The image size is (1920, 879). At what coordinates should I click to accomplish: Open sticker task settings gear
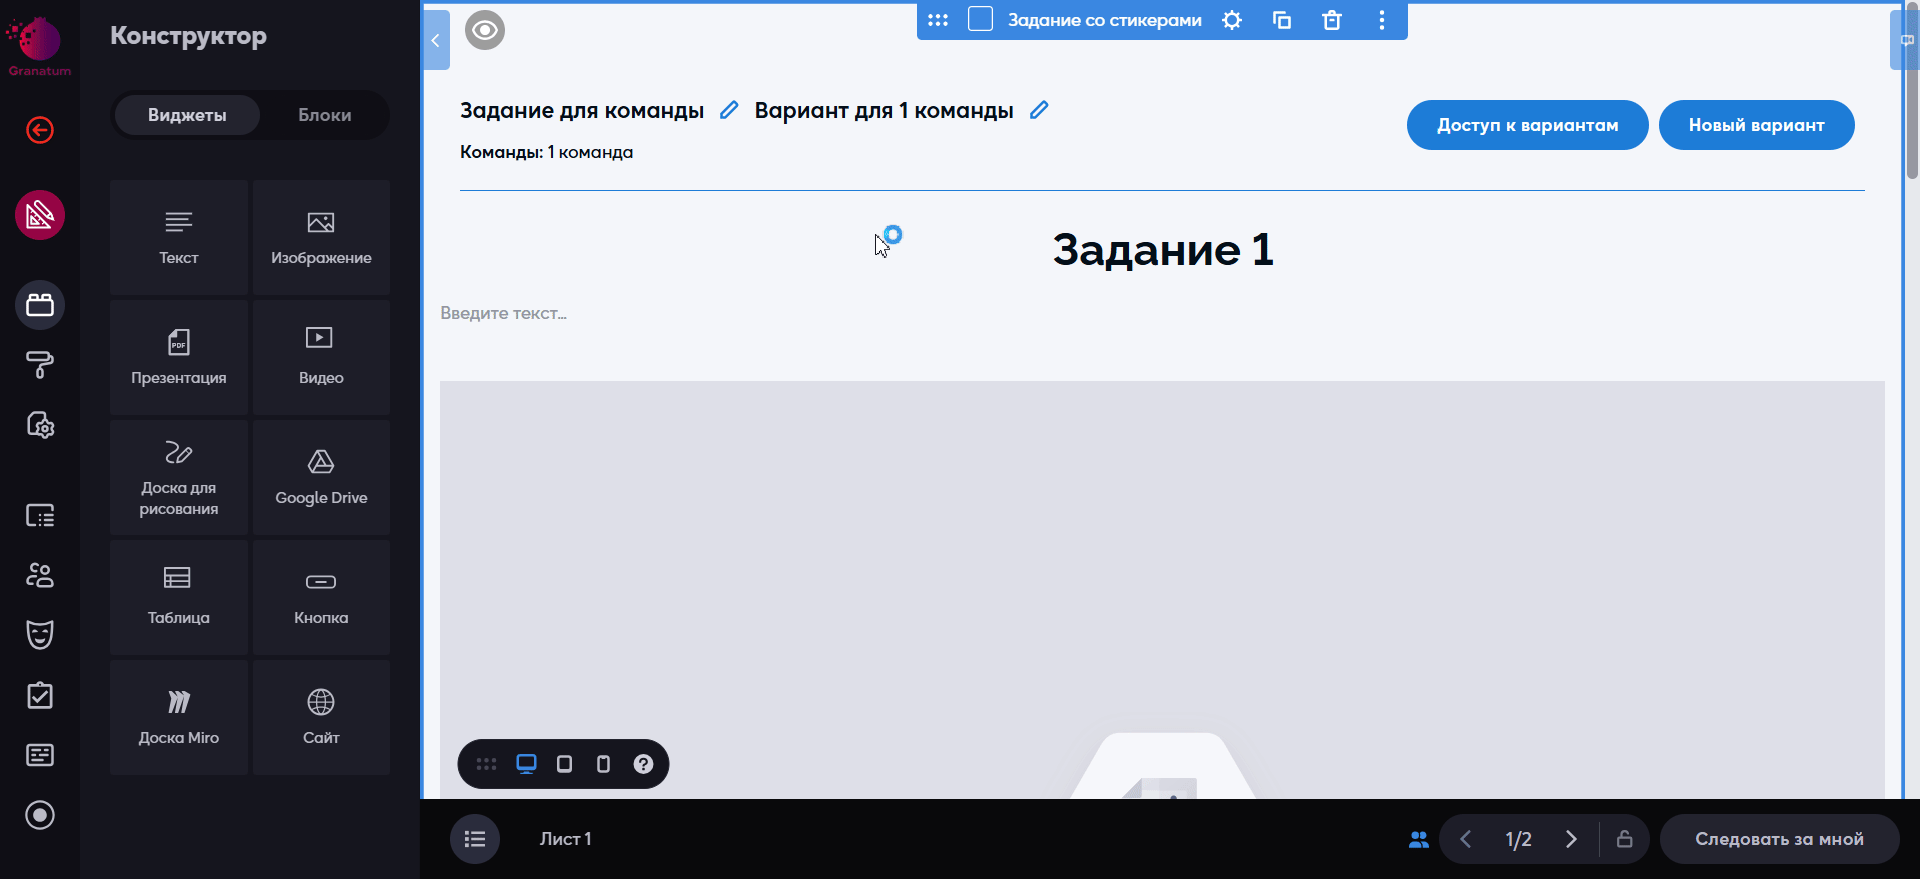[1232, 20]
